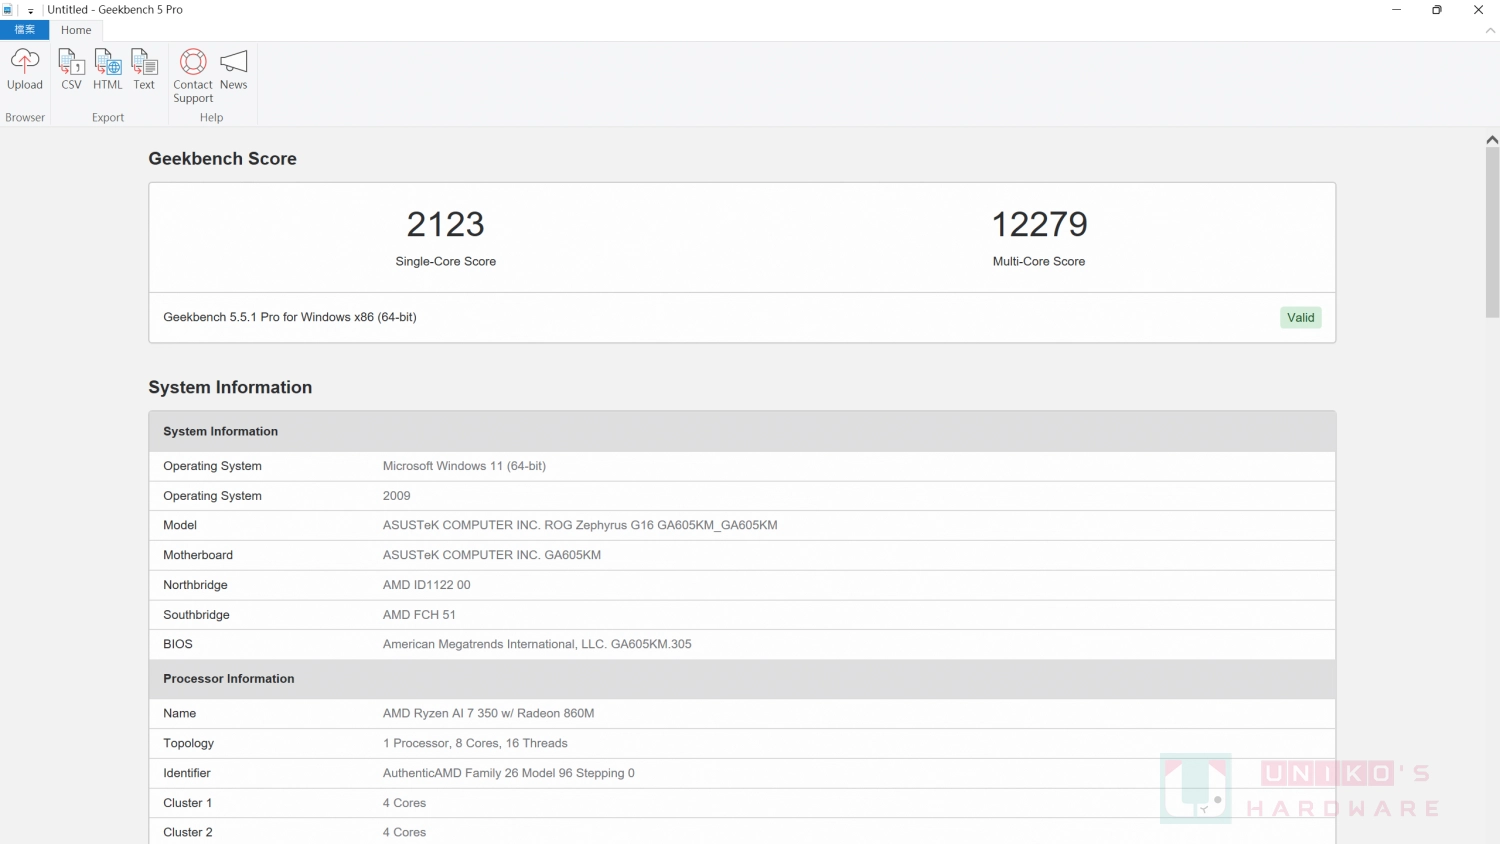Click the Cluster 1 row label
This screenshot has width=1500, height=844.
point(187,803)
